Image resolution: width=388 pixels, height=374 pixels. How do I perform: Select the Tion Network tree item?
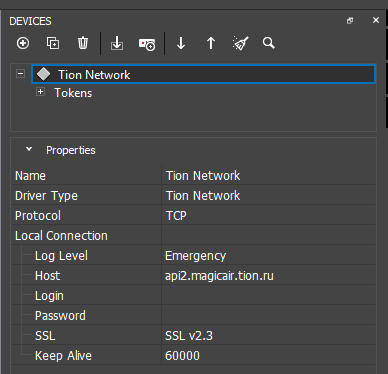[203, 74]
